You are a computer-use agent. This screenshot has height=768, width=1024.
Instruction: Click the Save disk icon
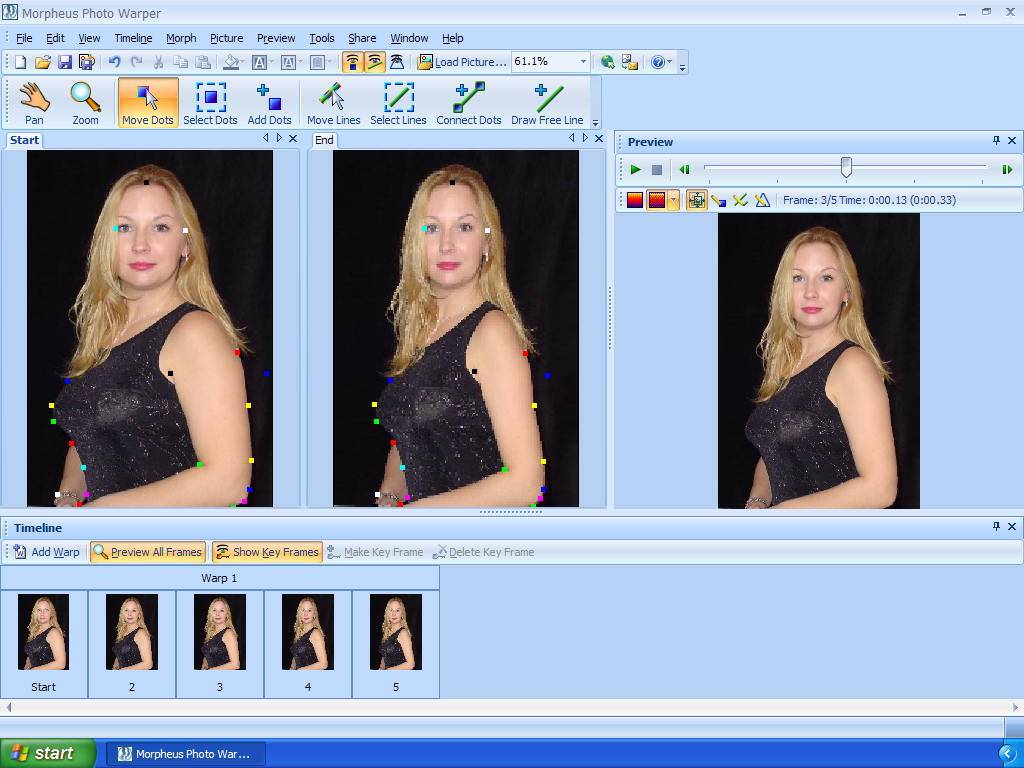coord(65,62)
